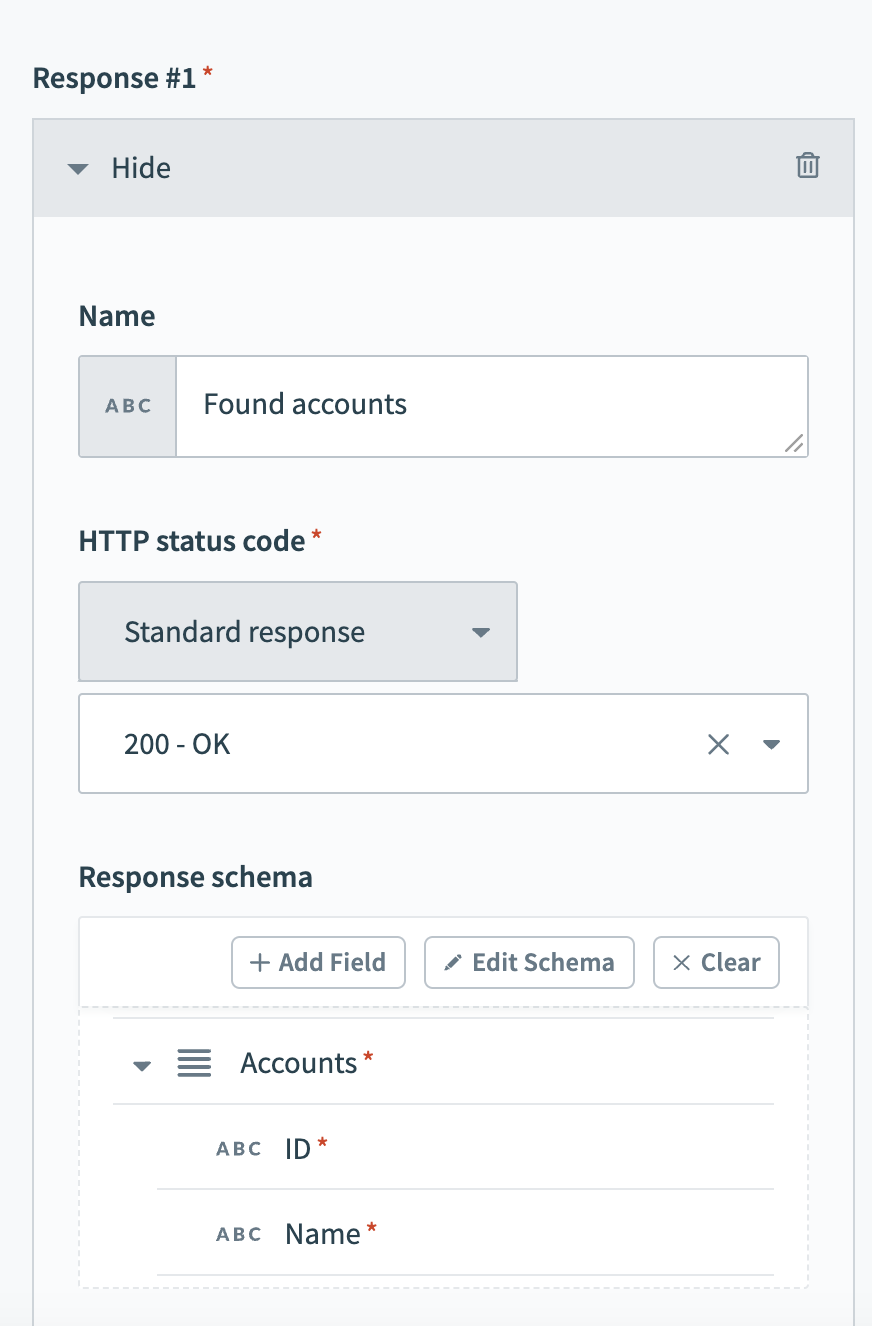Click the ABC icon beside the Name schema field
Image resolution: width=872 pixels, height=1326 pixels.
click(x=238, y=1233)
